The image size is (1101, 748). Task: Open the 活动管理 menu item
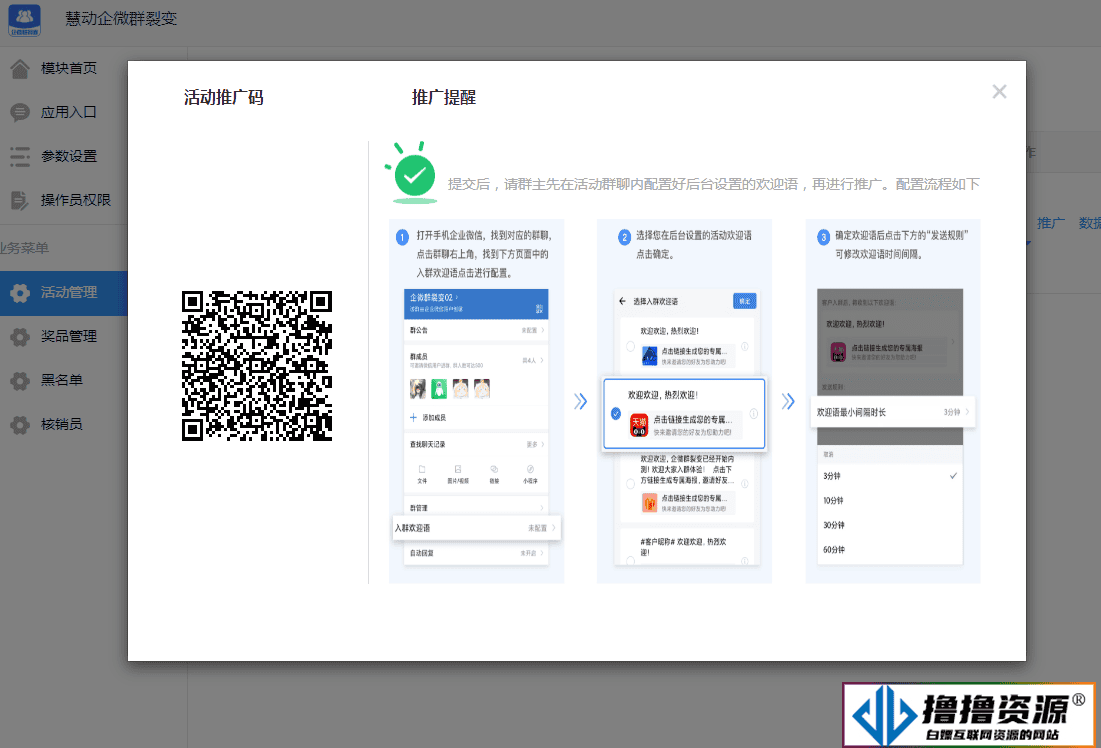coord(64,293)
